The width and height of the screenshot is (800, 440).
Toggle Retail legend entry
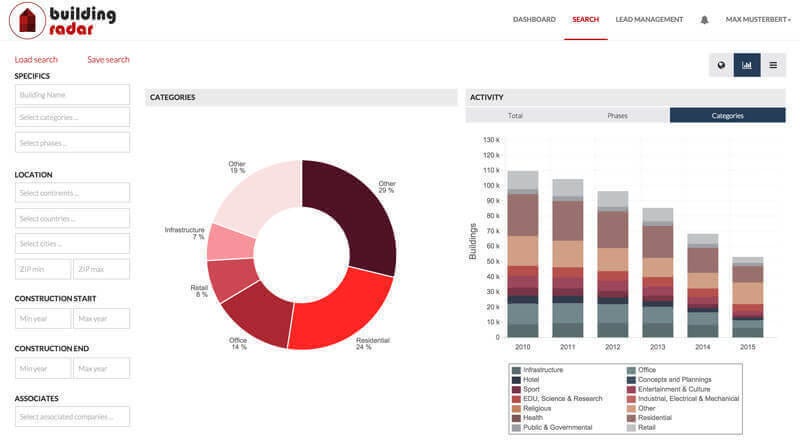click(x=641, y=427)
